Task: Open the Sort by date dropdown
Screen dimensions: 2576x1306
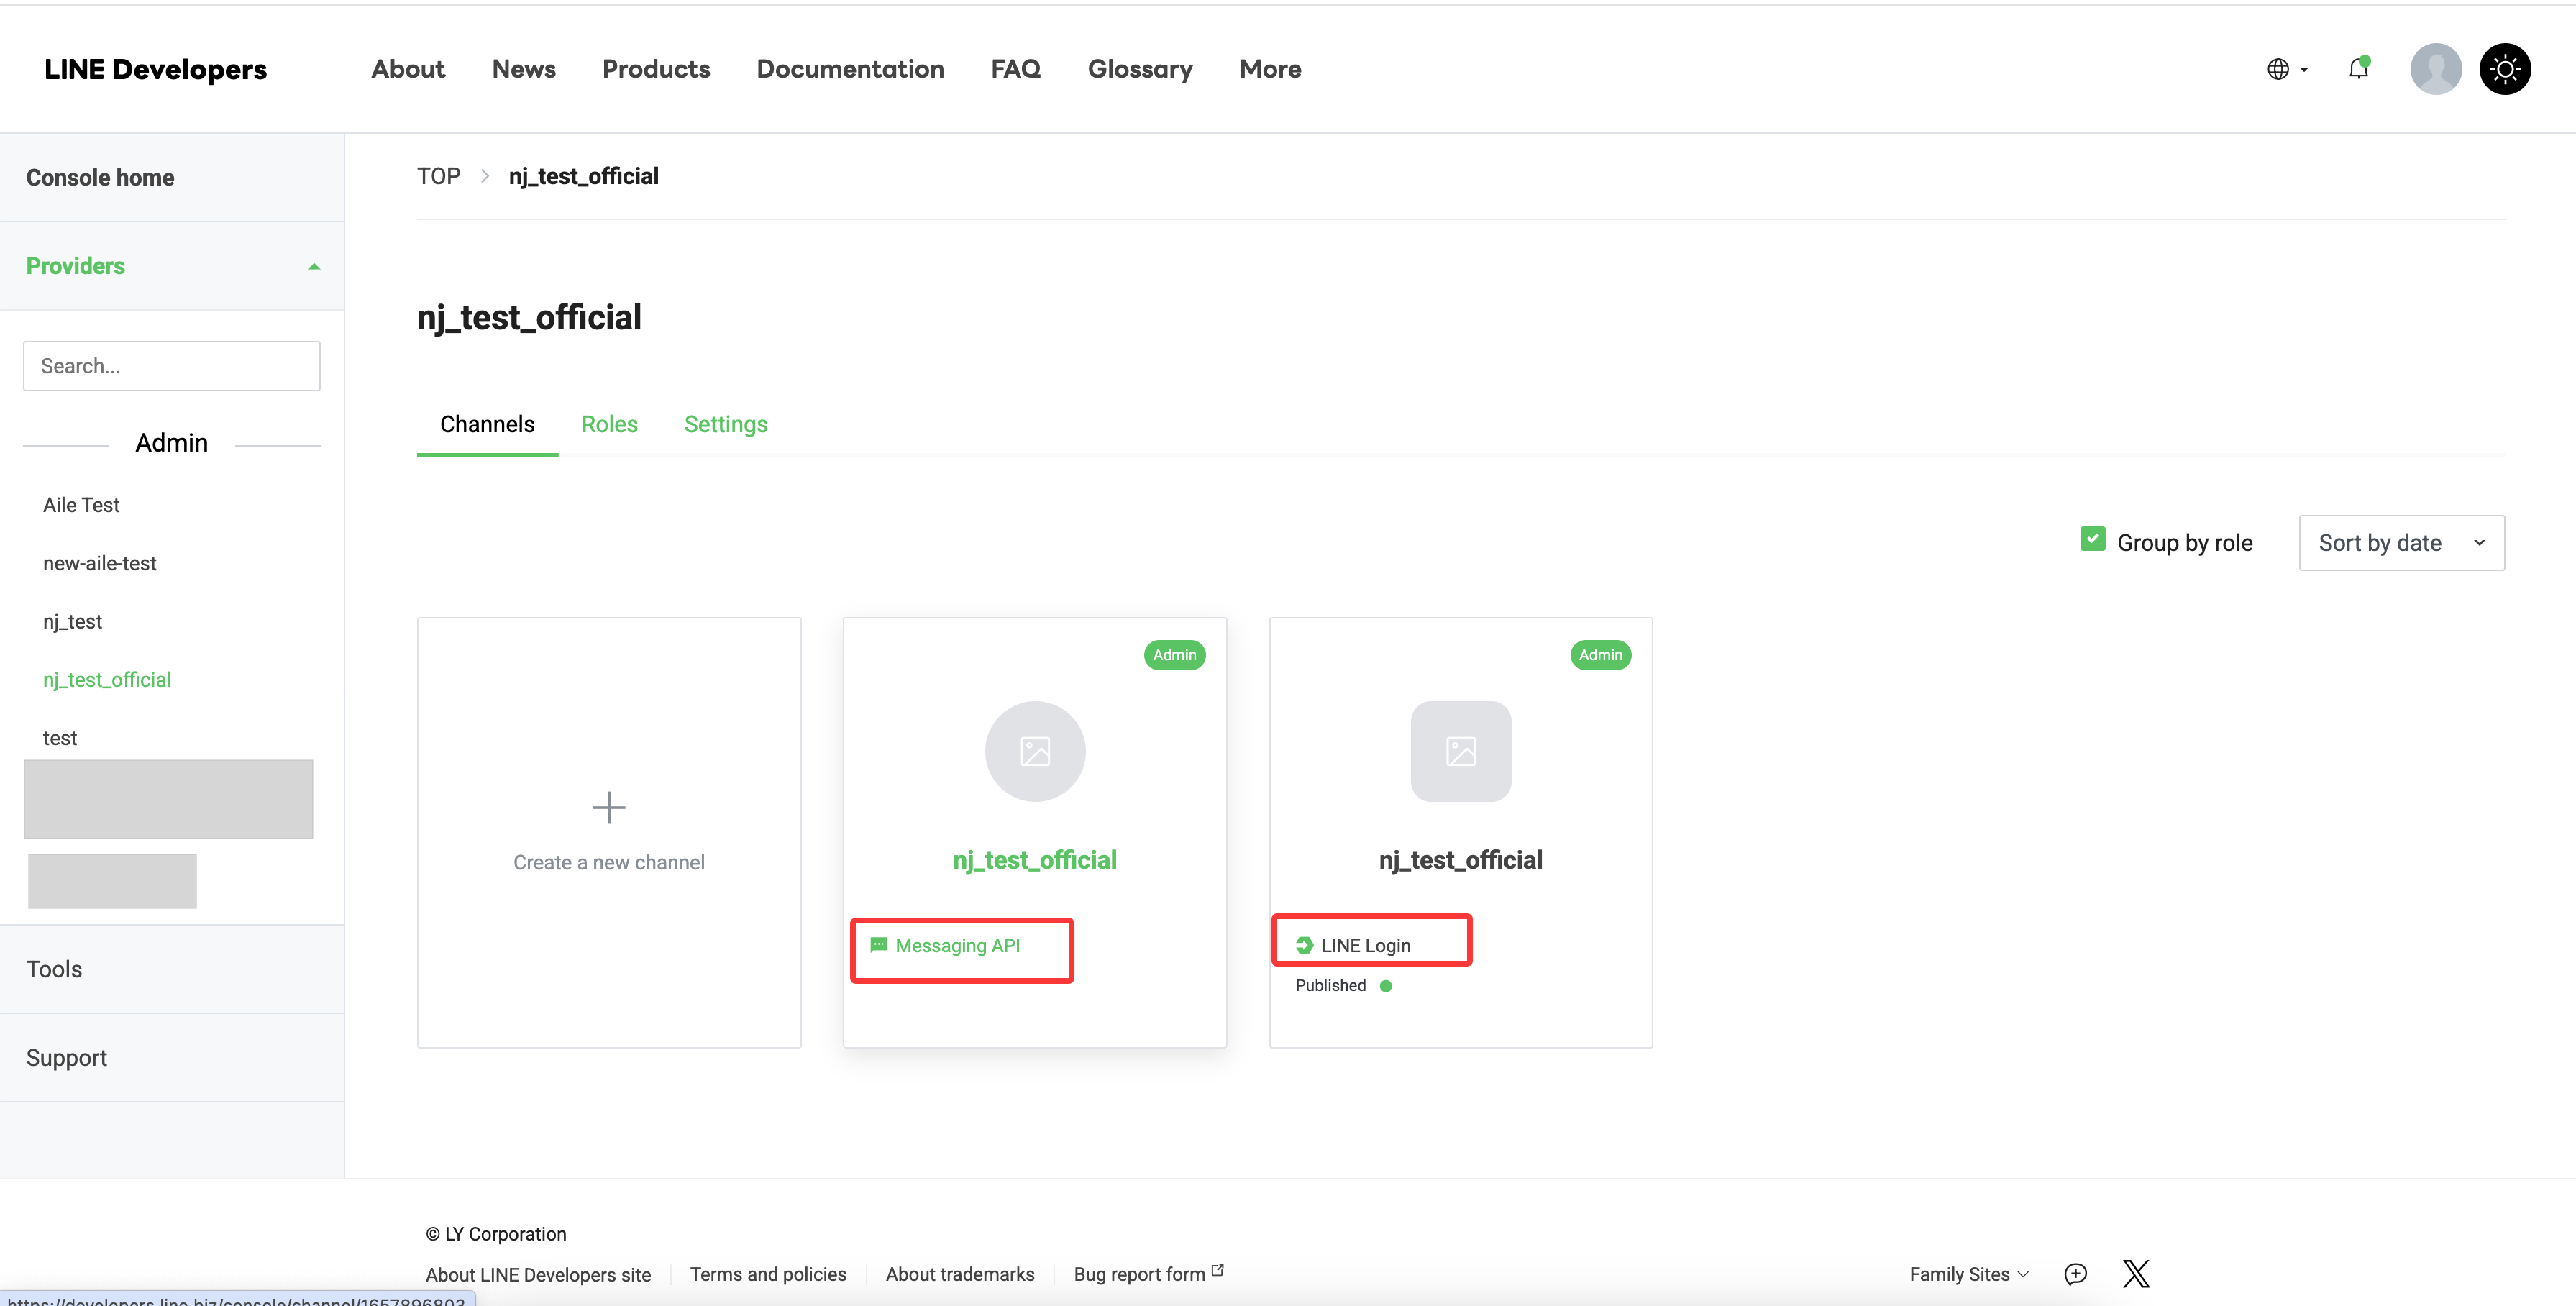Action: click(2401, 543)
